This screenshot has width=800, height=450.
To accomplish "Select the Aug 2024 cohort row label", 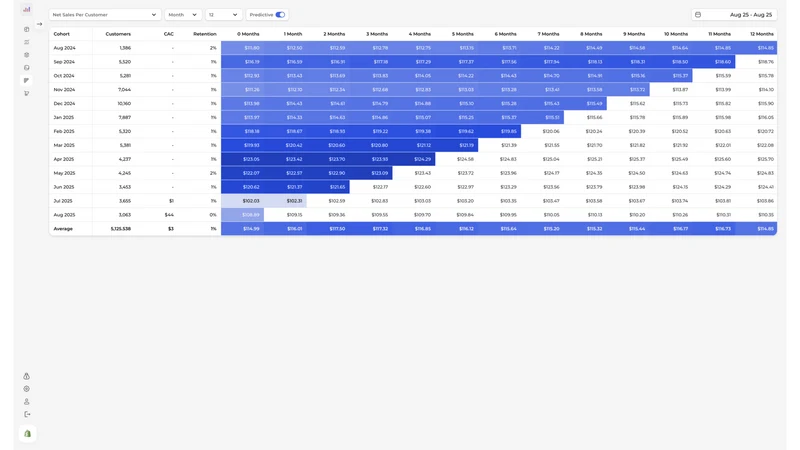I will click(64, 48).
